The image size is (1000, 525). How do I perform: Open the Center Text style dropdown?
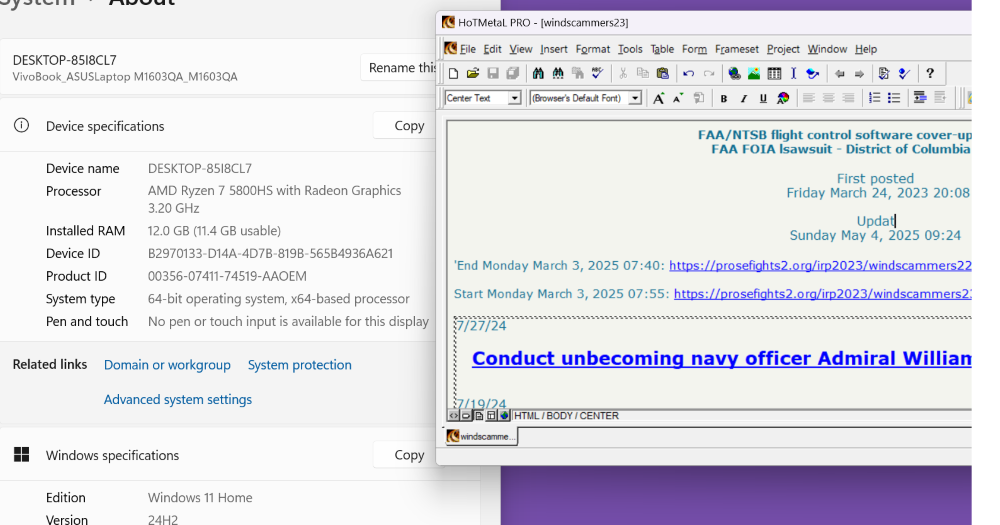(515, 98)
